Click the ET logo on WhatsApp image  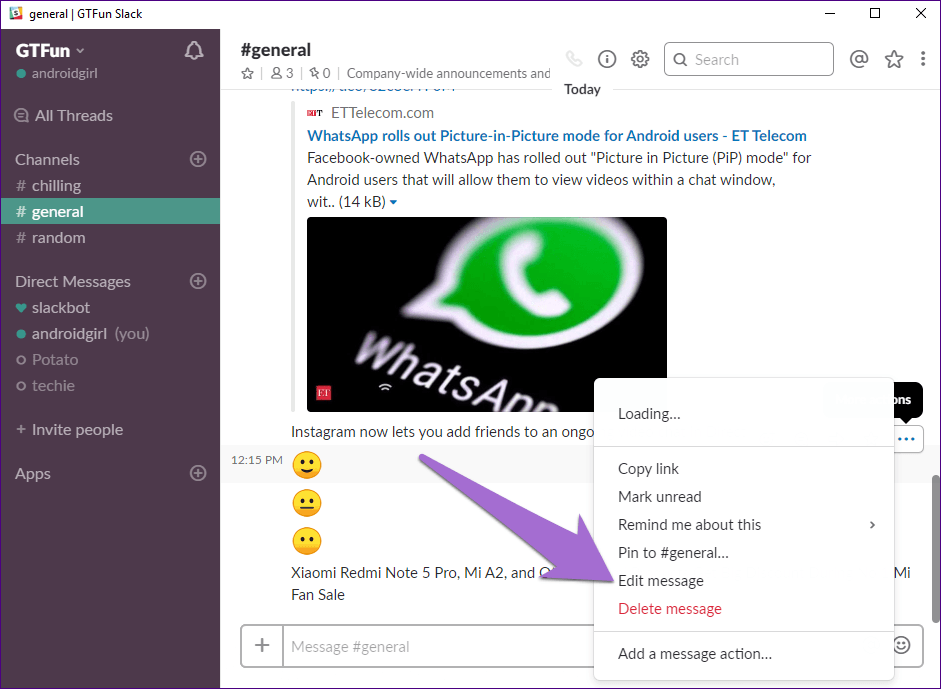click(323, 393)
